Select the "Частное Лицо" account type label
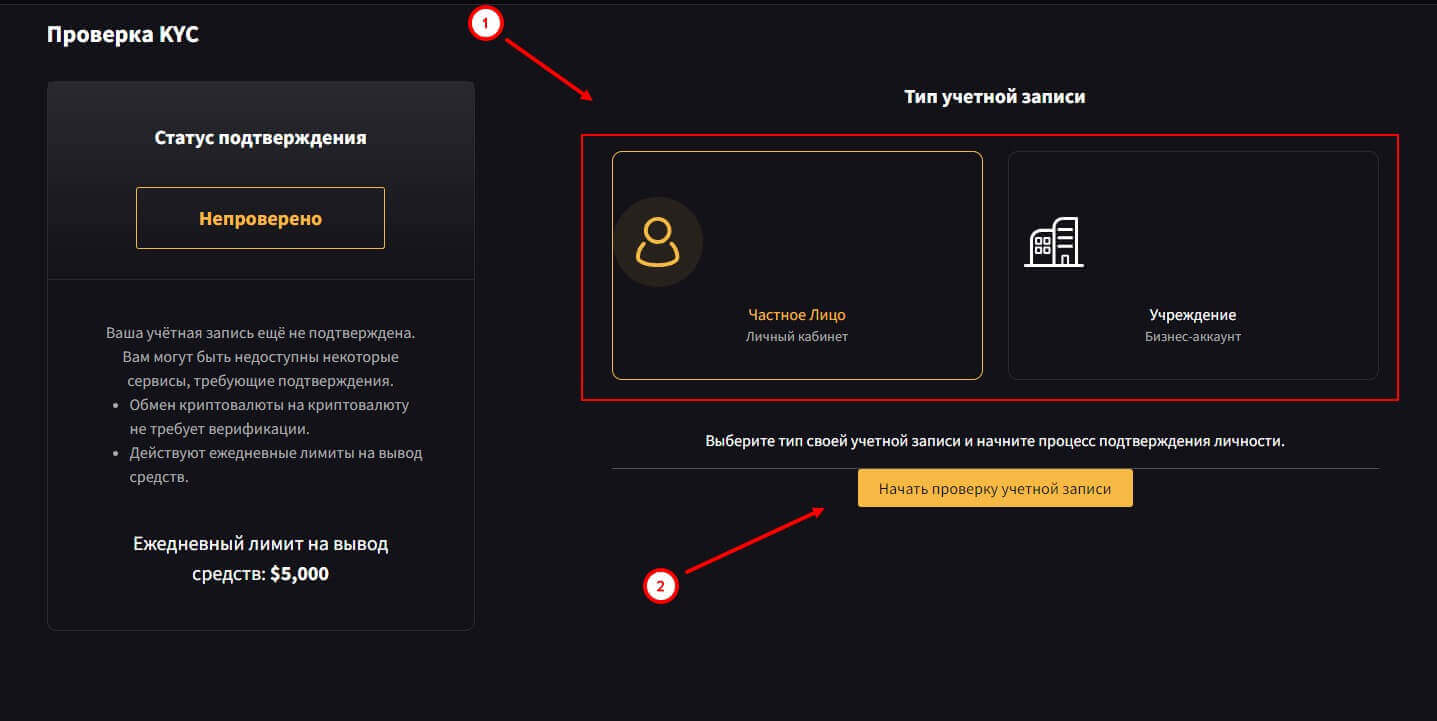Image resolution: width=1437 pixels, height=721 pixels. (797, 315)
